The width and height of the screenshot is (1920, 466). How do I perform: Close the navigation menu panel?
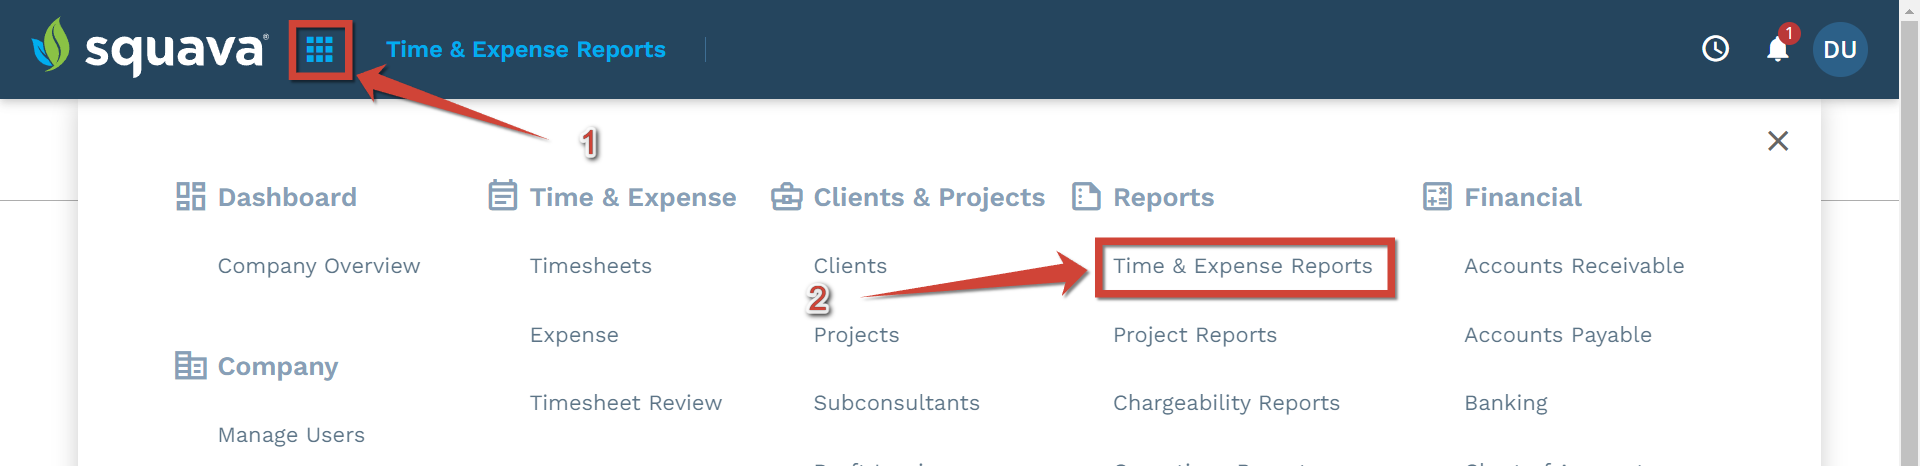pos(1778,141)
